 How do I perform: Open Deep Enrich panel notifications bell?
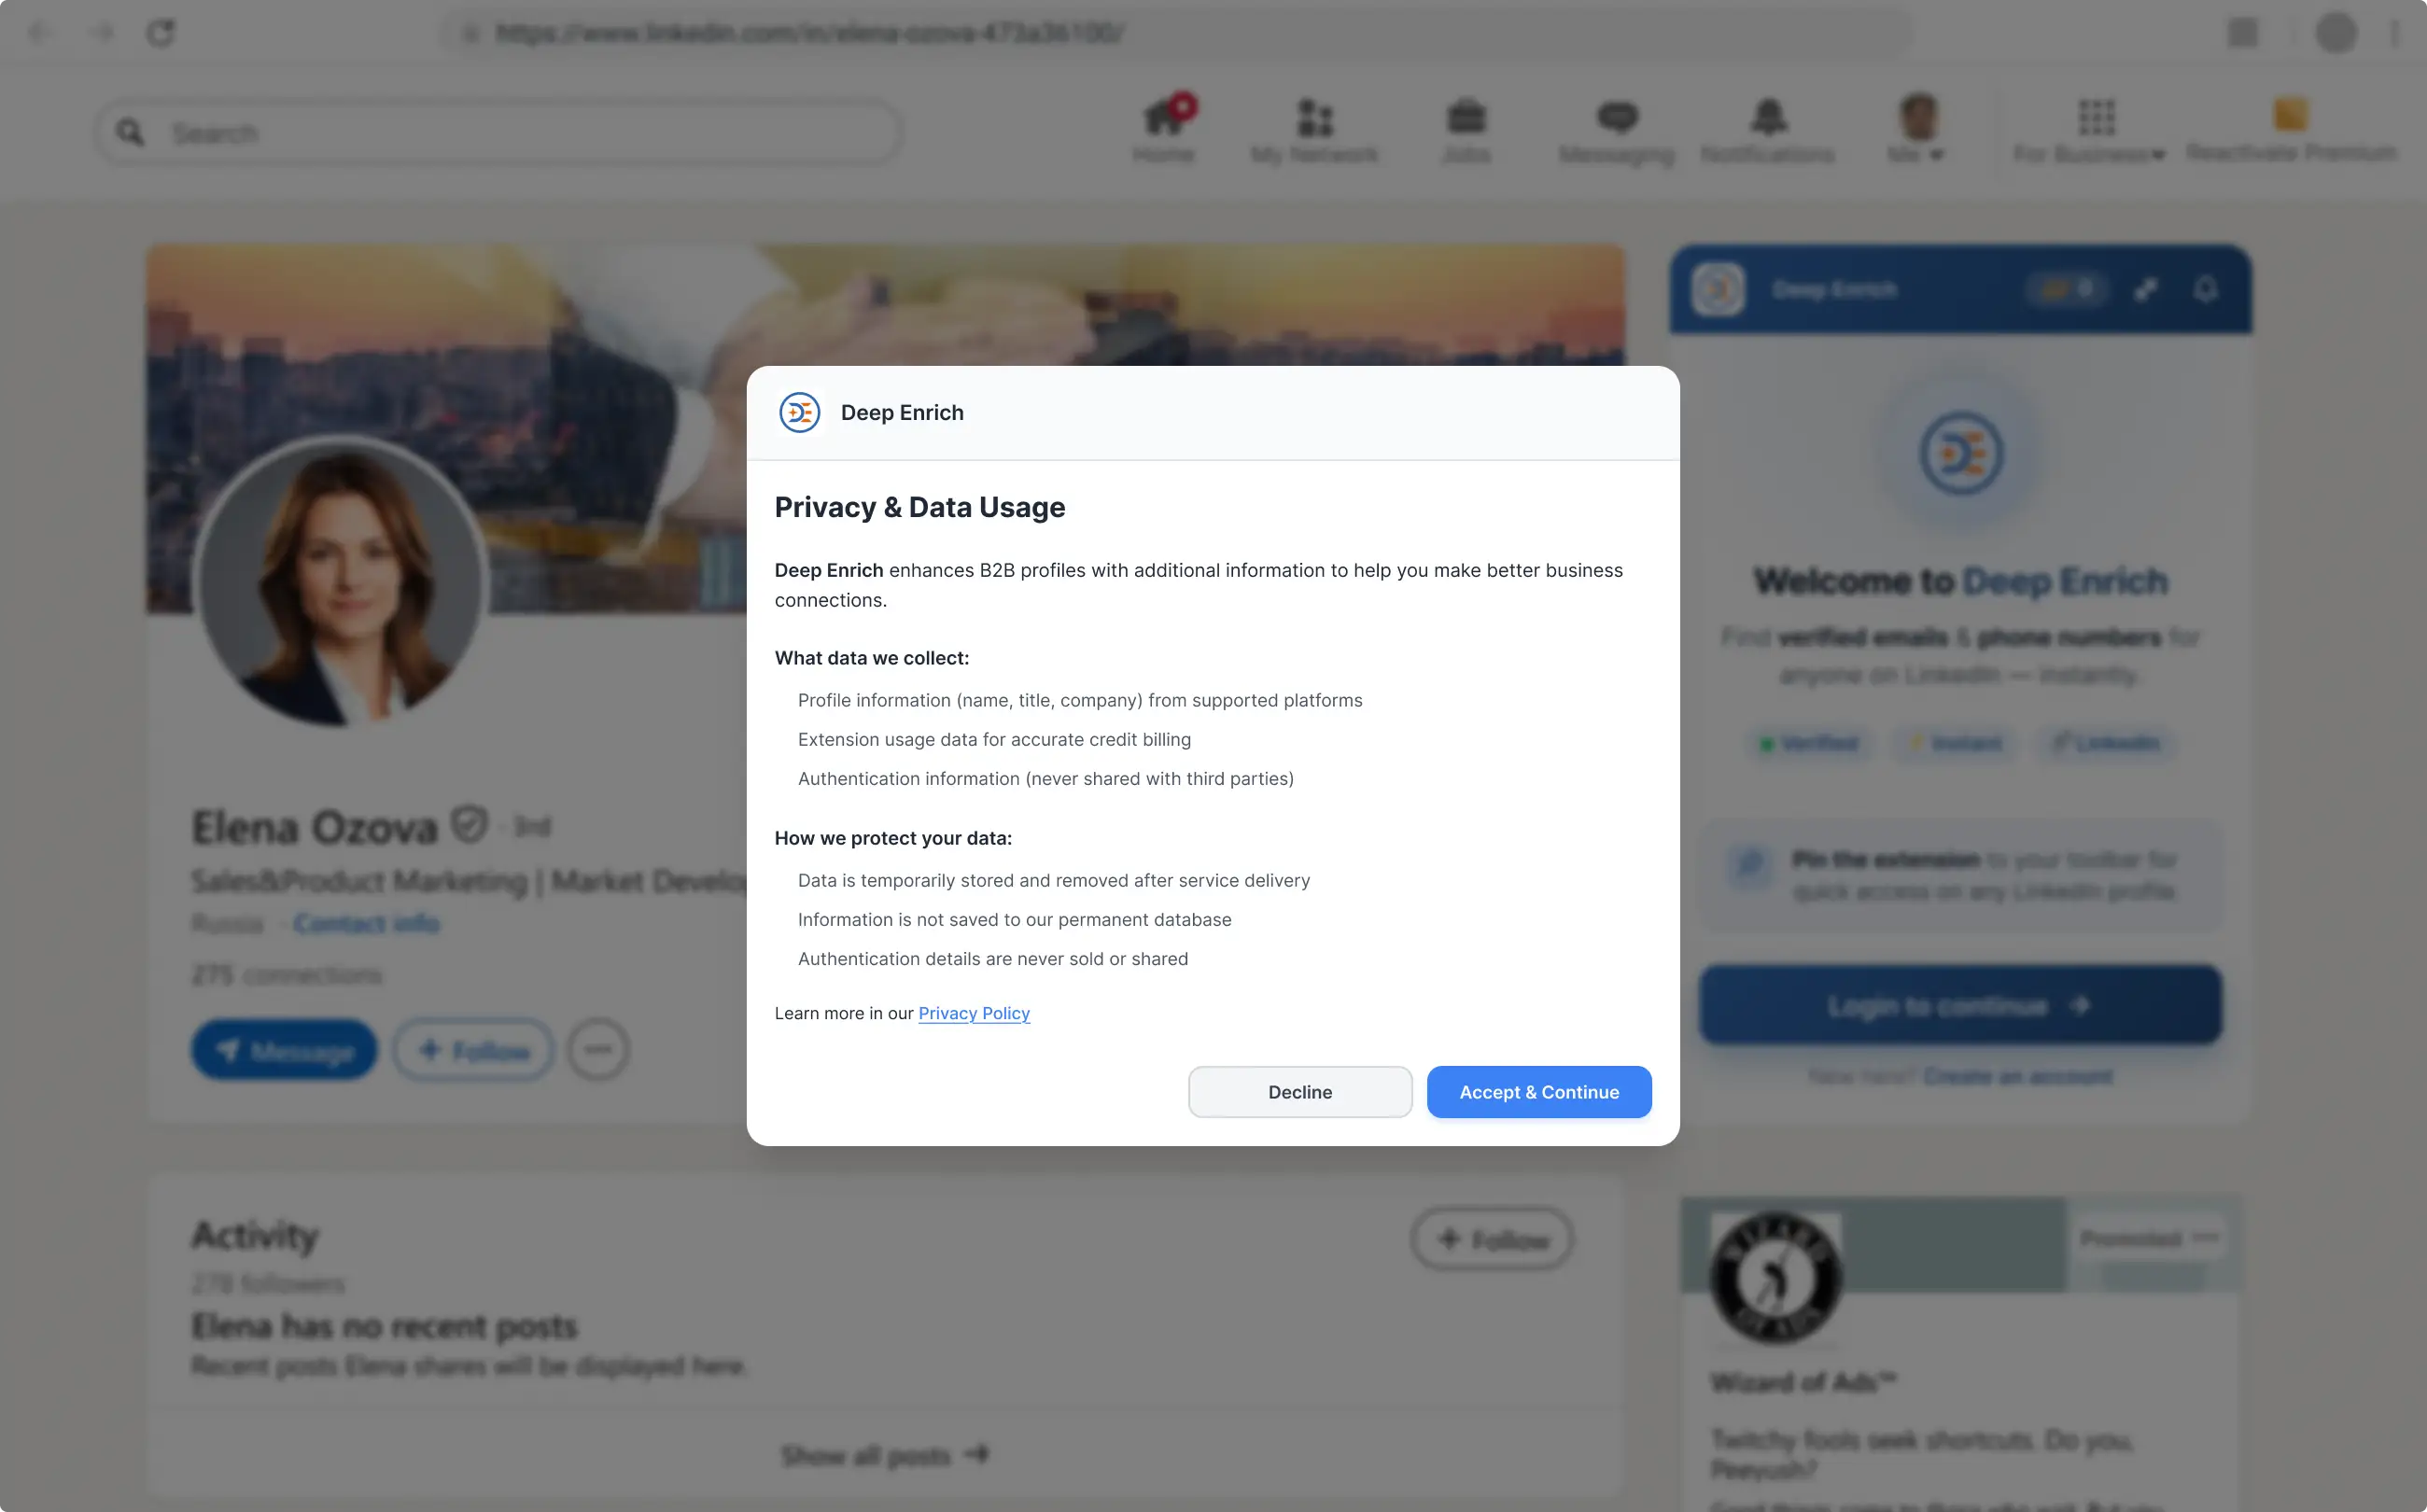click(2206, 289)
